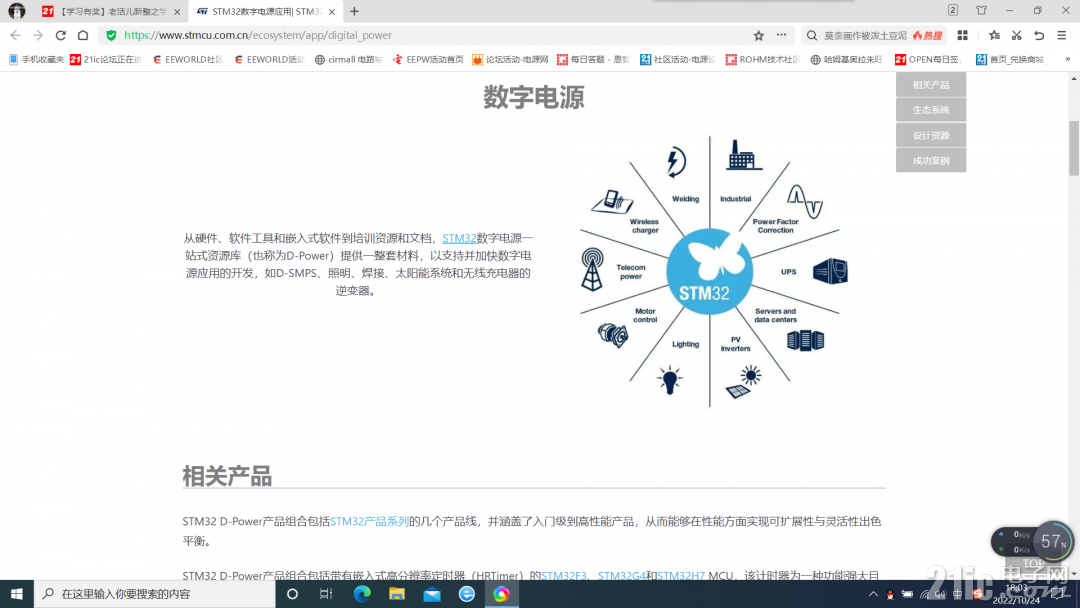Open the browser home page

click(x=83, y=35)
